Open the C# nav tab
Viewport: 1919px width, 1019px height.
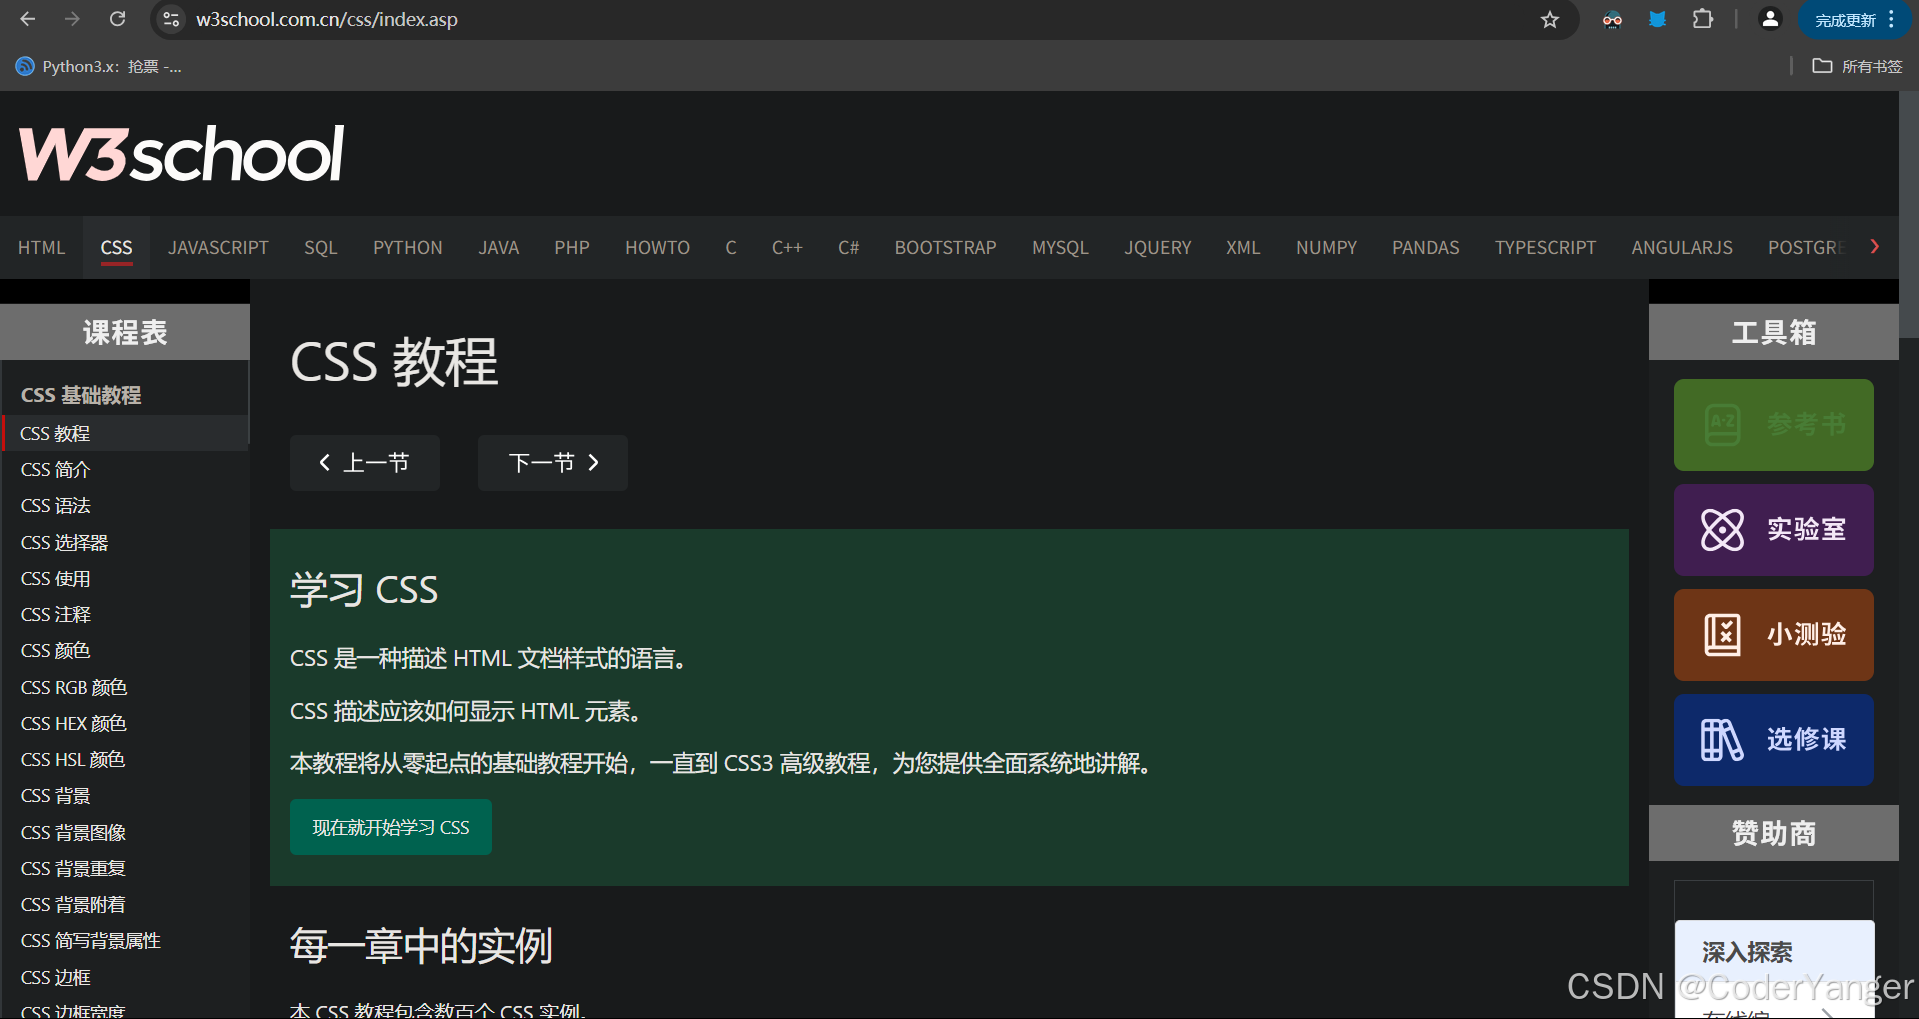tap(848, 247)
